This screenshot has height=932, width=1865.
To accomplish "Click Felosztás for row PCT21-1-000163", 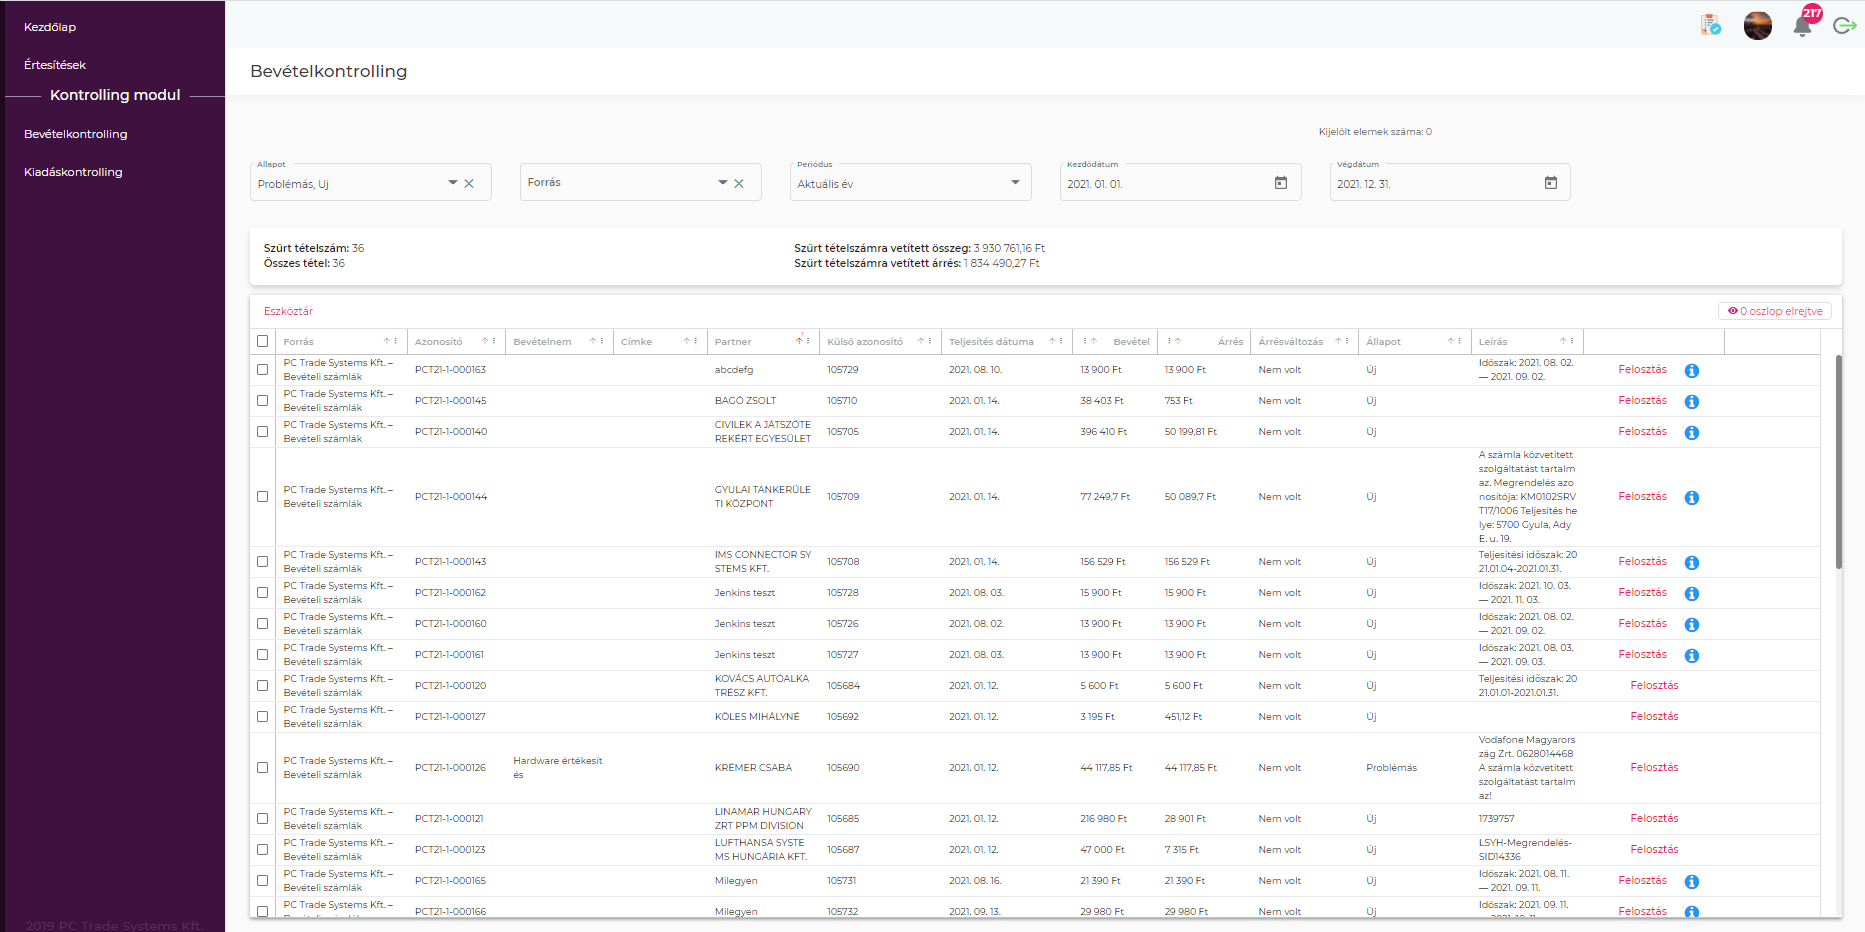I will coord(1643,370).
